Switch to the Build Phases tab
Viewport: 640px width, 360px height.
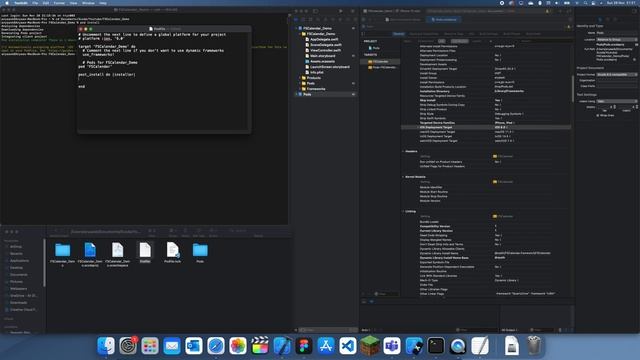click(x=511, y=34)
